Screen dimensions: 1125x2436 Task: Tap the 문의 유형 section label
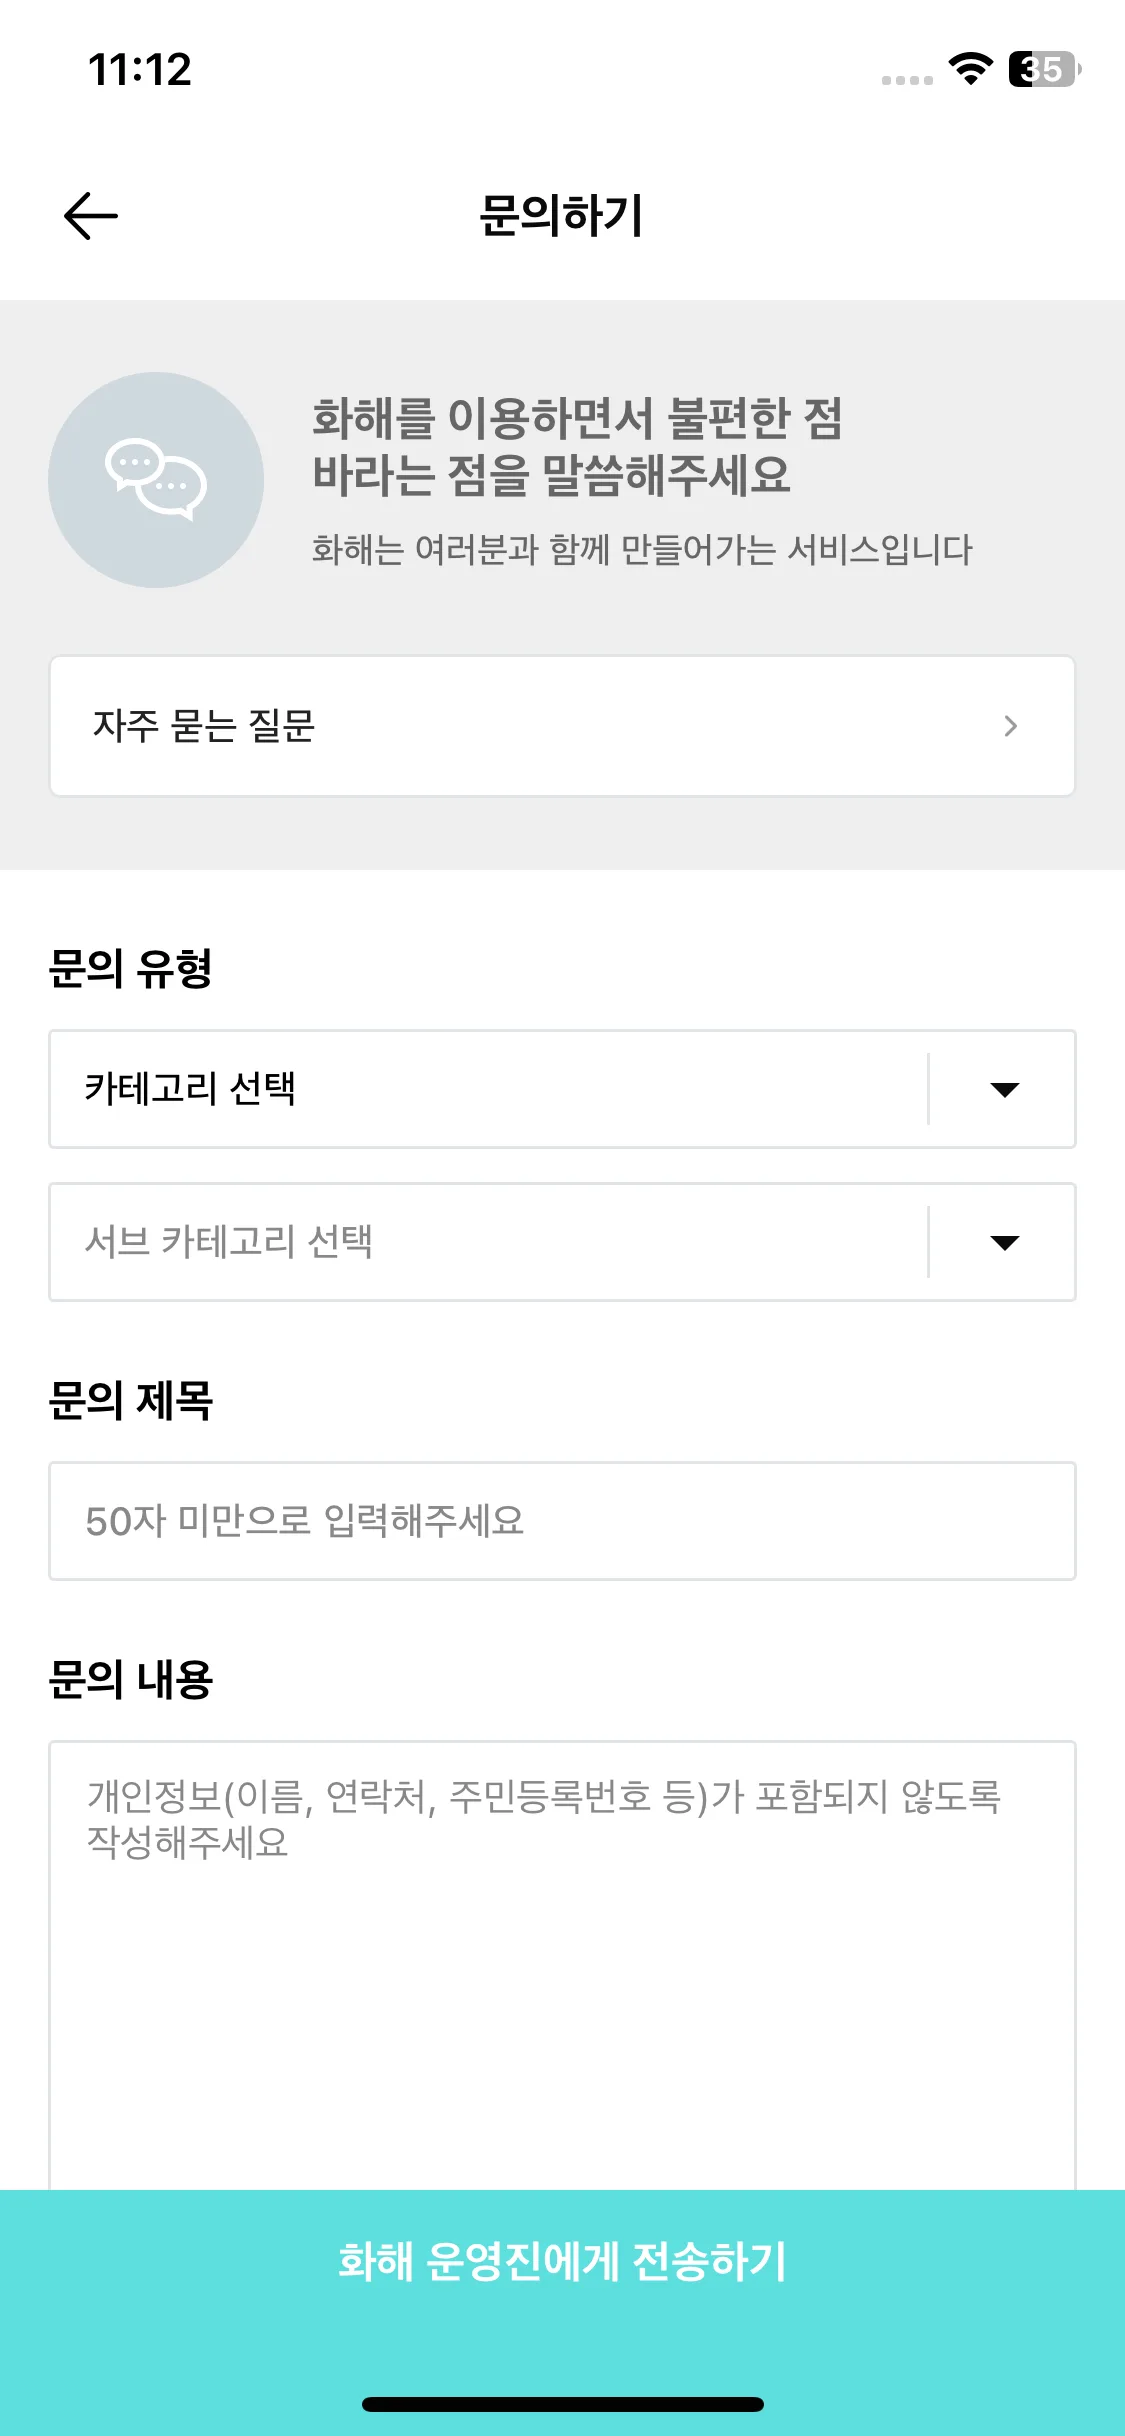(x=131, y=968)
